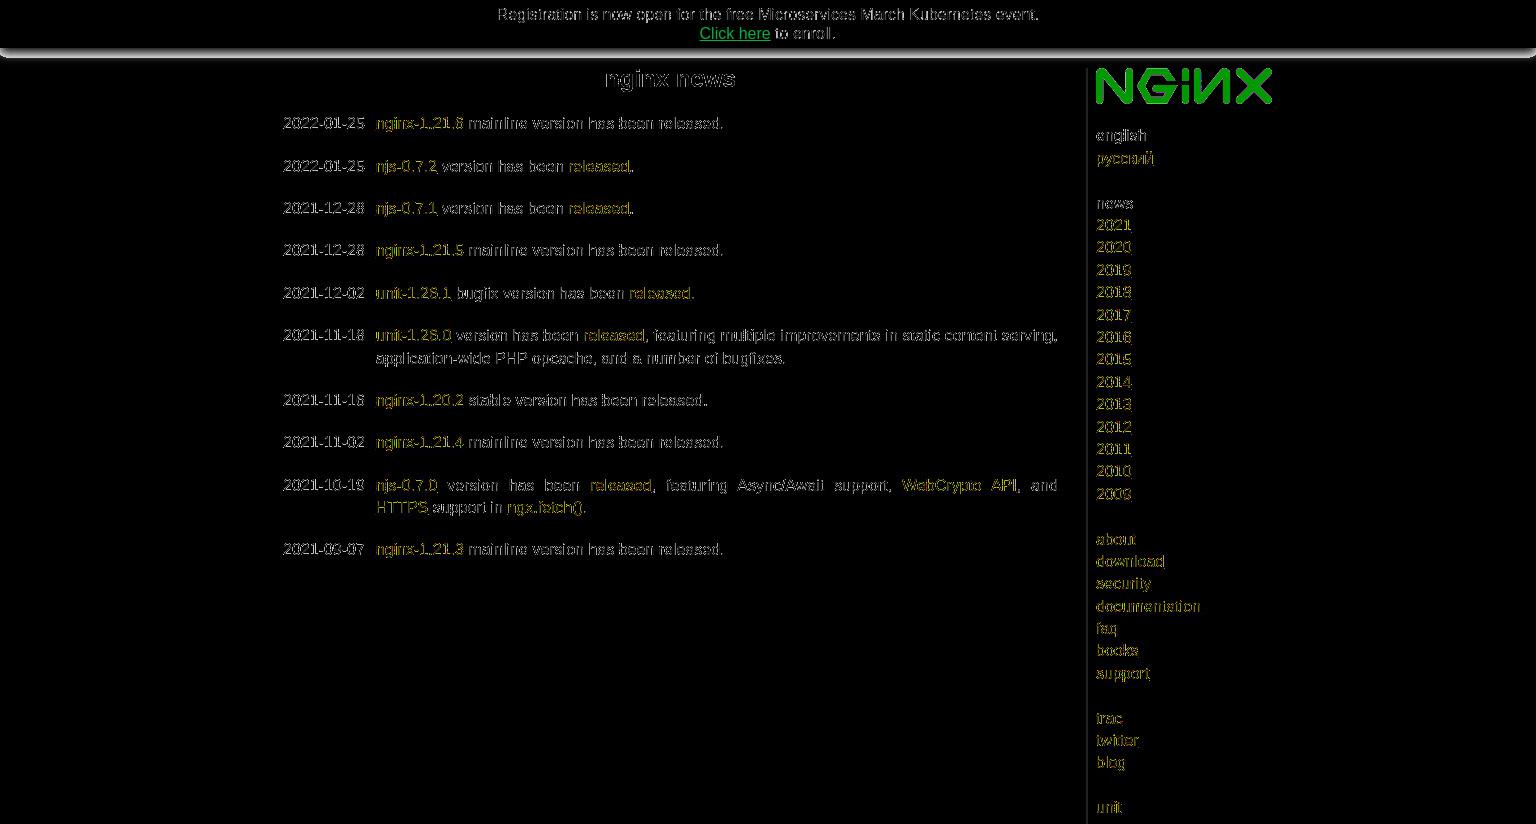The height and width of the screenshot is (824, 1536).
Task: Open njs-0.7.1 version link
Action: click(x=406, y=208)
